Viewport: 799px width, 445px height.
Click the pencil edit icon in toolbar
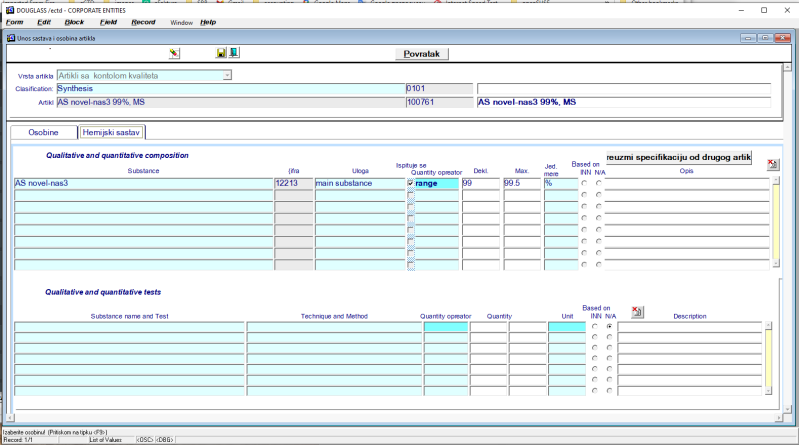pyautogui.click(x=174, y=53)
